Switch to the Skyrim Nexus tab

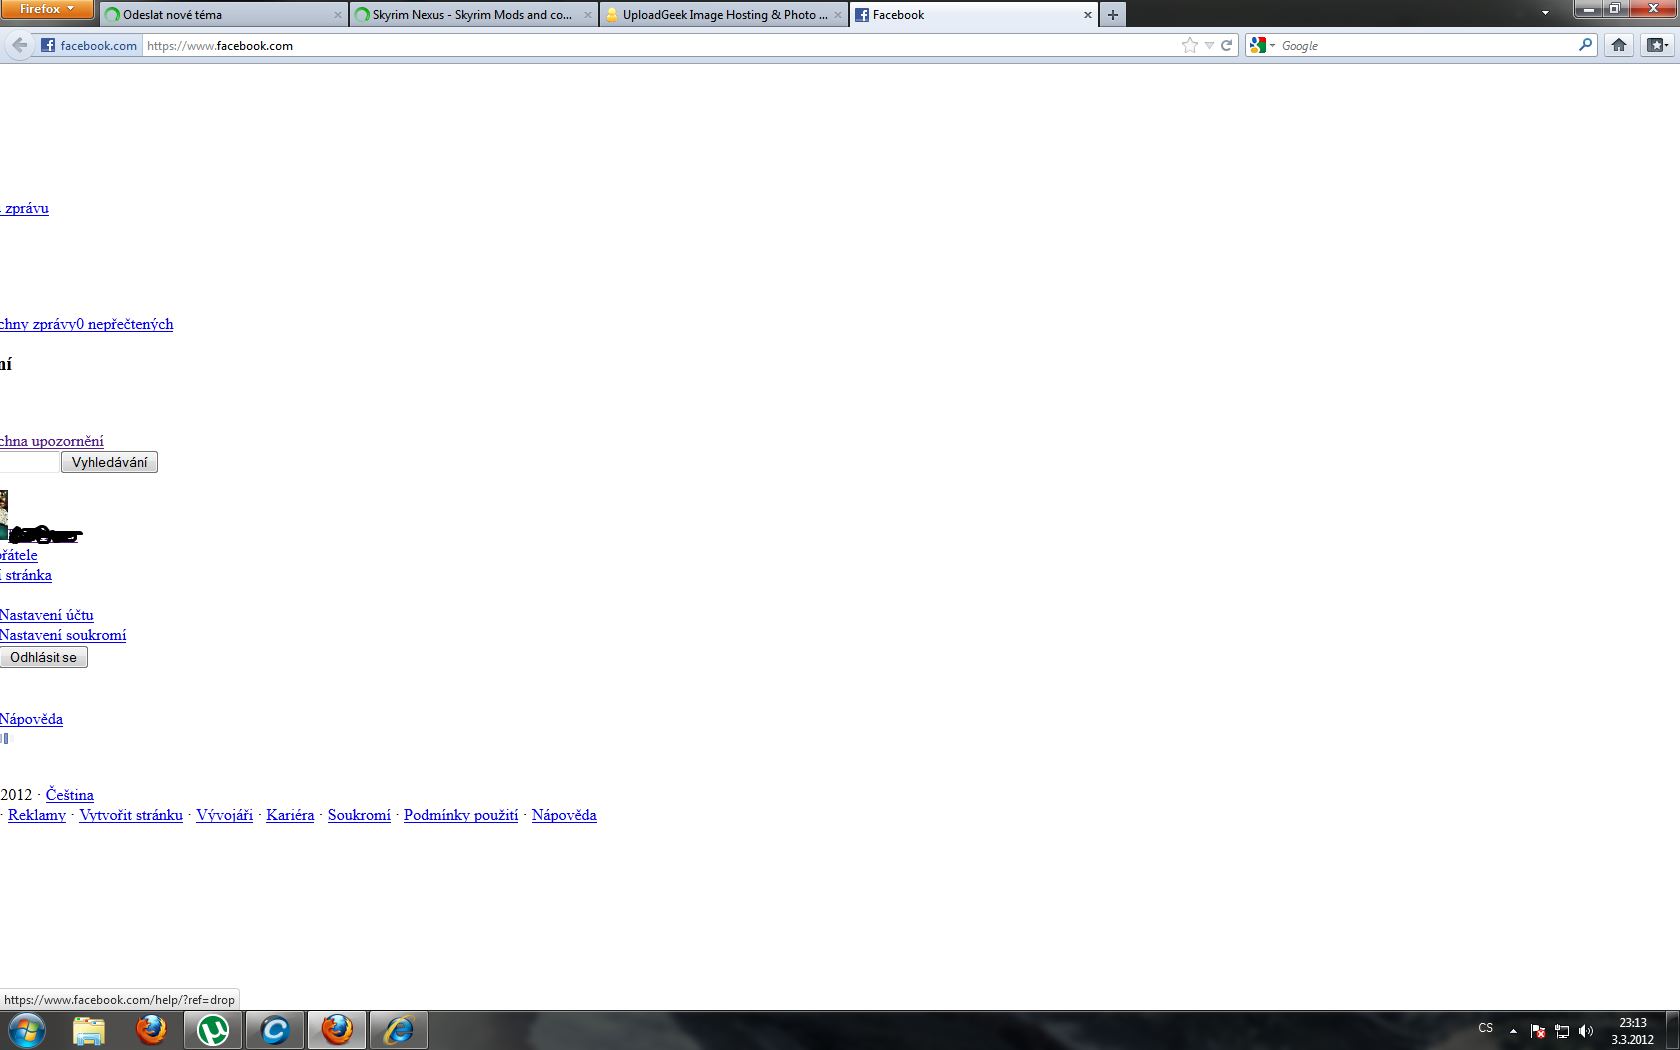(473, 15)
